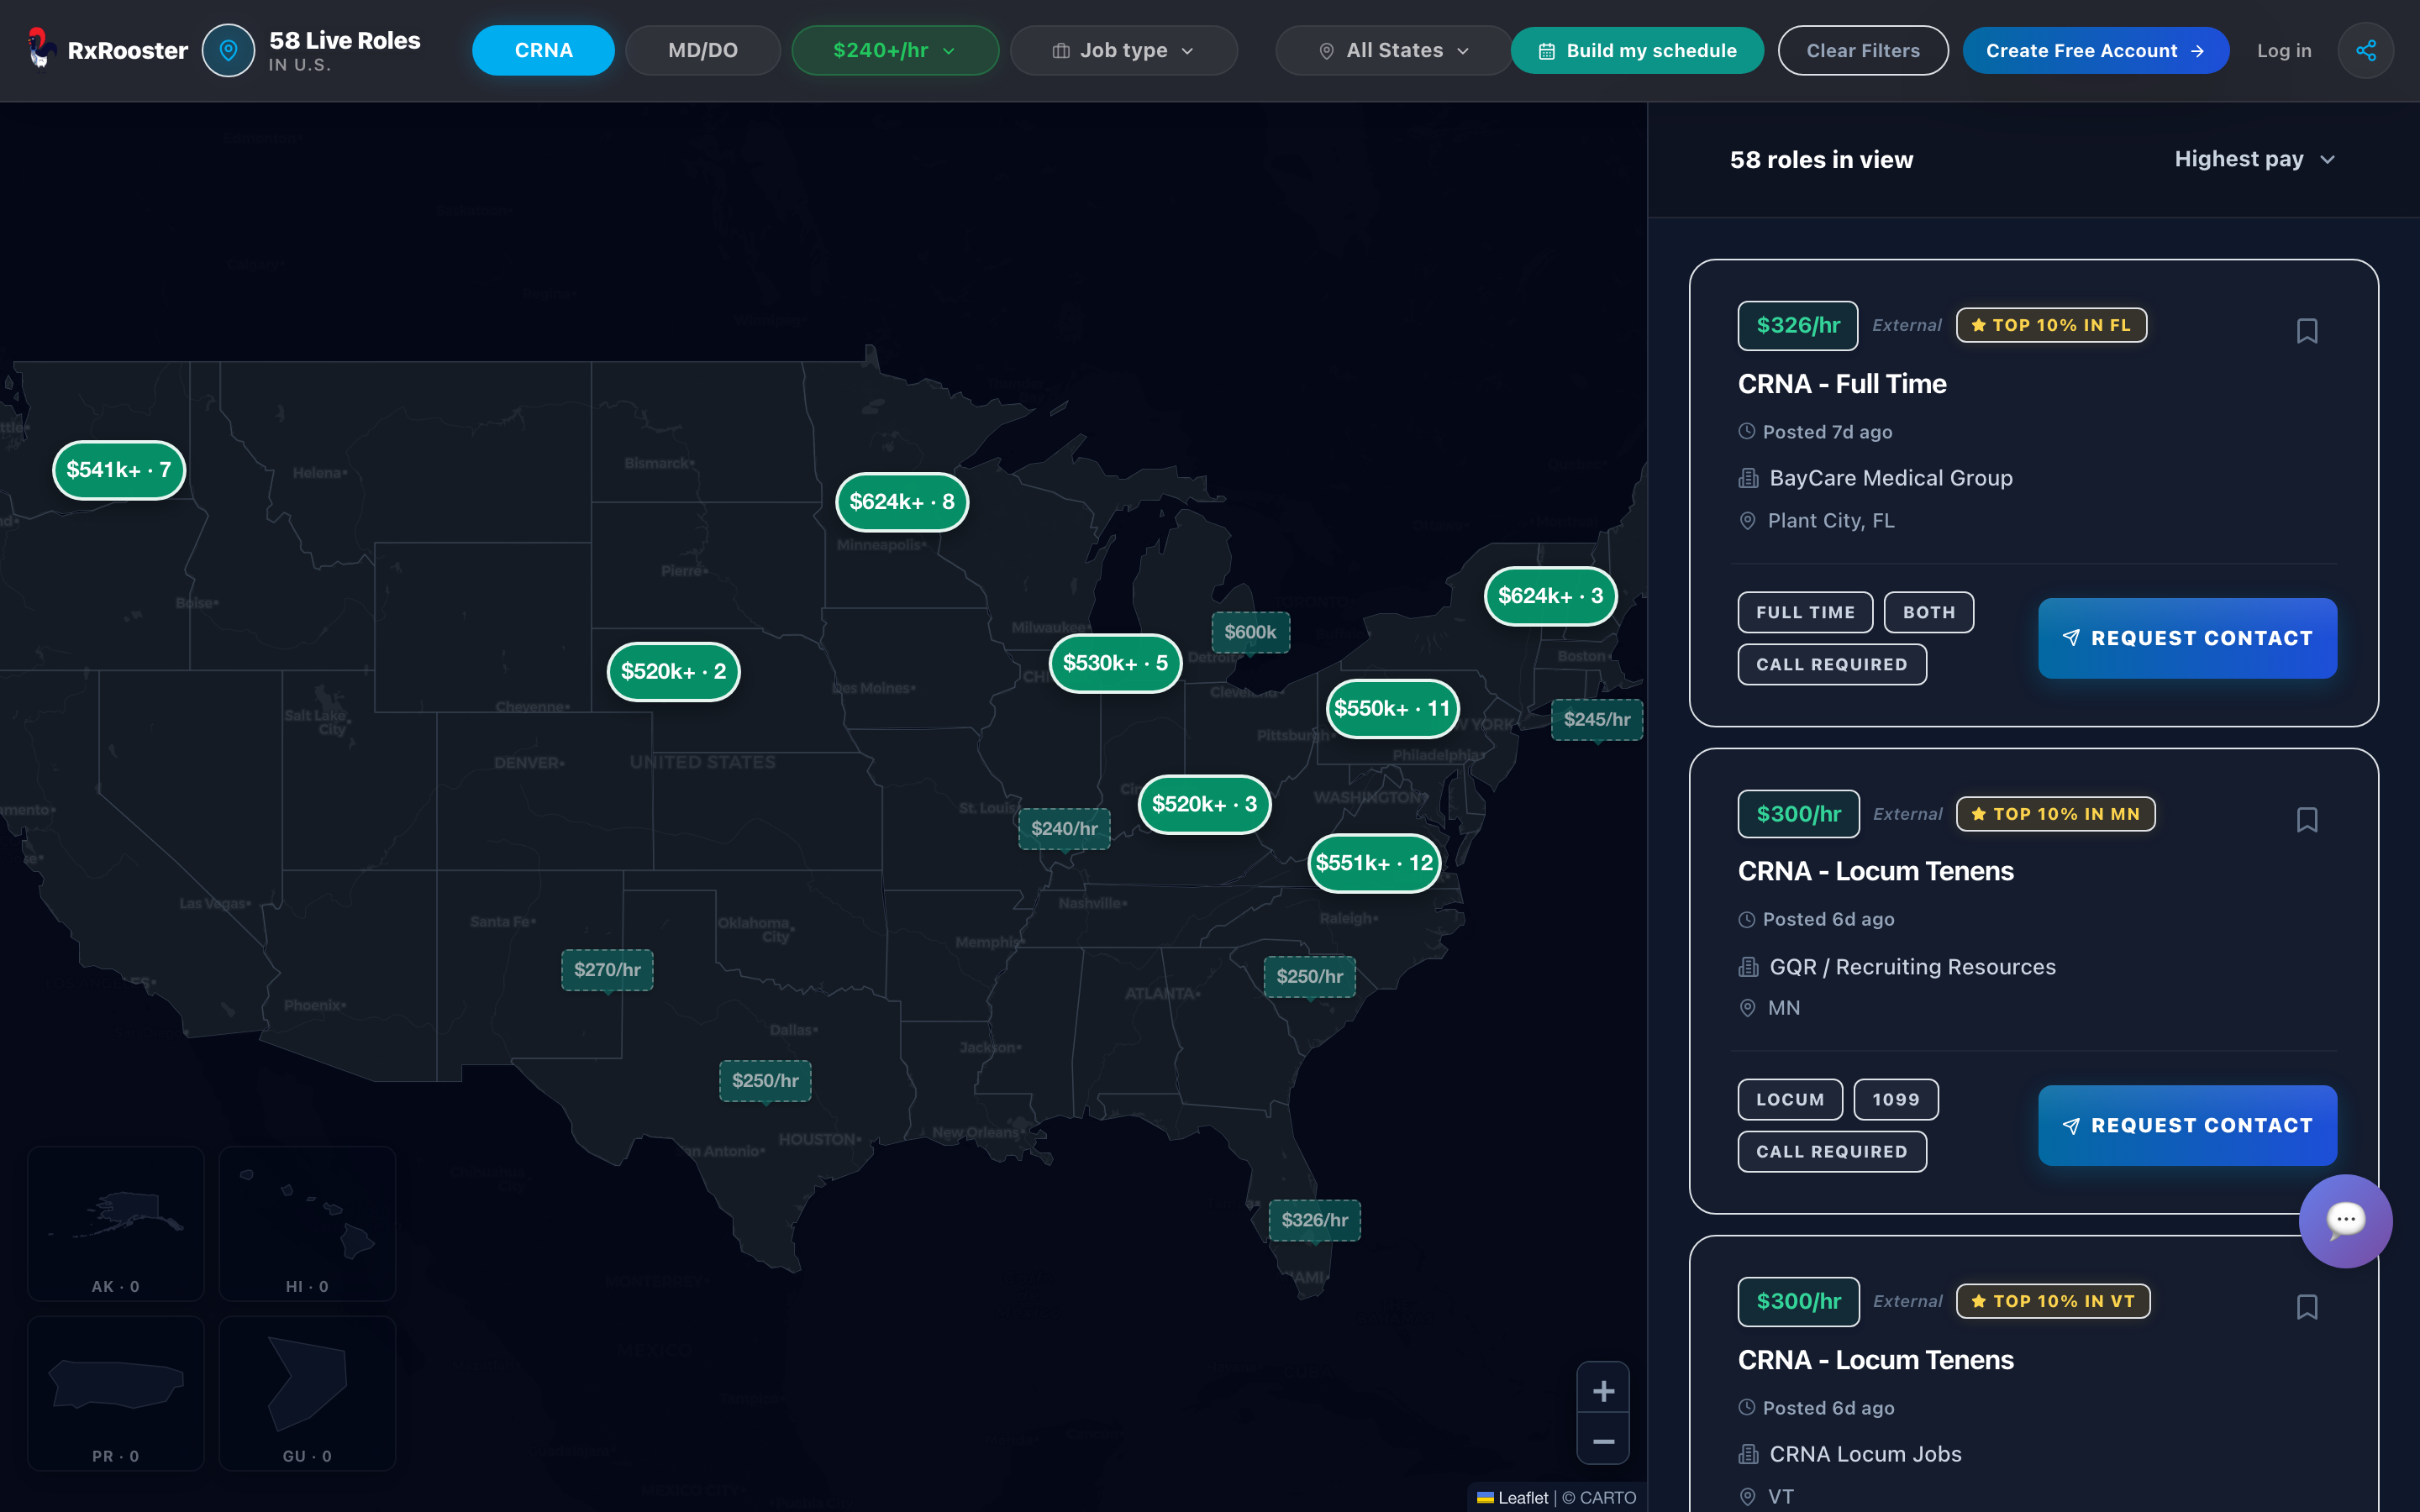2420x1512 pixels.
Task: Select the $624k+ · 3 map cluster
Action: tap(1551, 596)
